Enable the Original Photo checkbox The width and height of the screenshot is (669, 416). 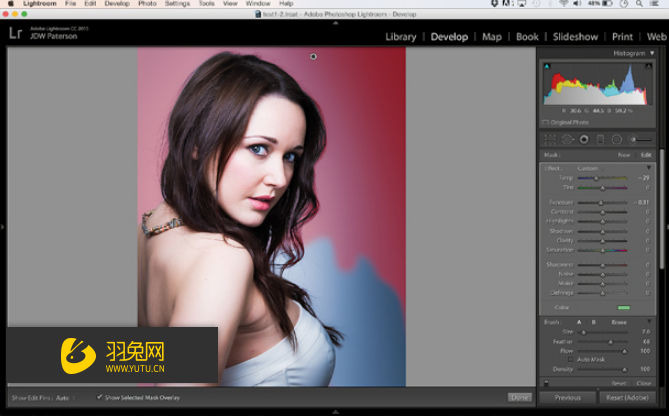coord(545,122)
